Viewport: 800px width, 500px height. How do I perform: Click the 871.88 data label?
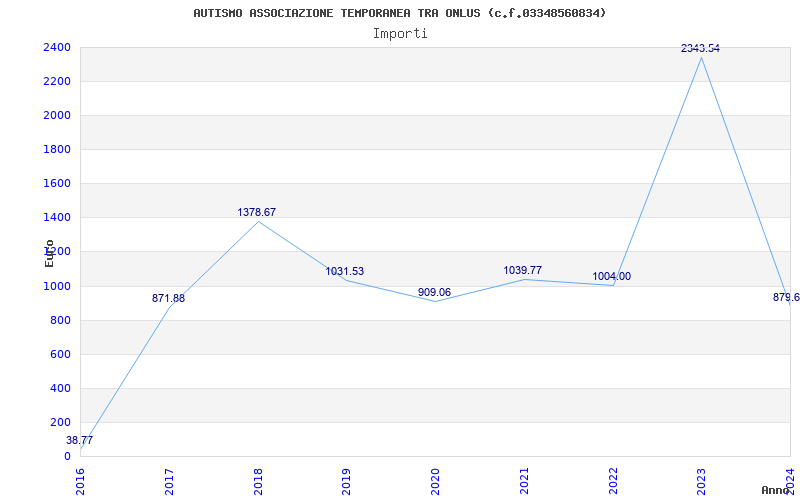coord(168,298)
